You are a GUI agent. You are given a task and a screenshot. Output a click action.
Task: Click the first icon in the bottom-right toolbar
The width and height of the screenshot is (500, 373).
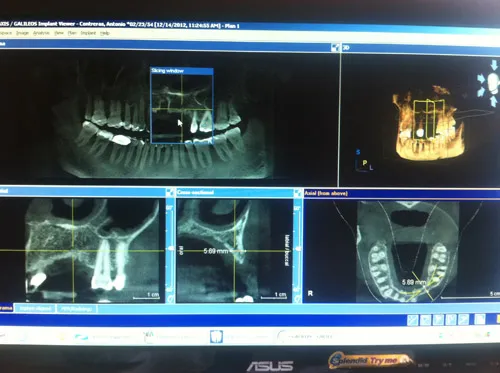pos(413,320)
